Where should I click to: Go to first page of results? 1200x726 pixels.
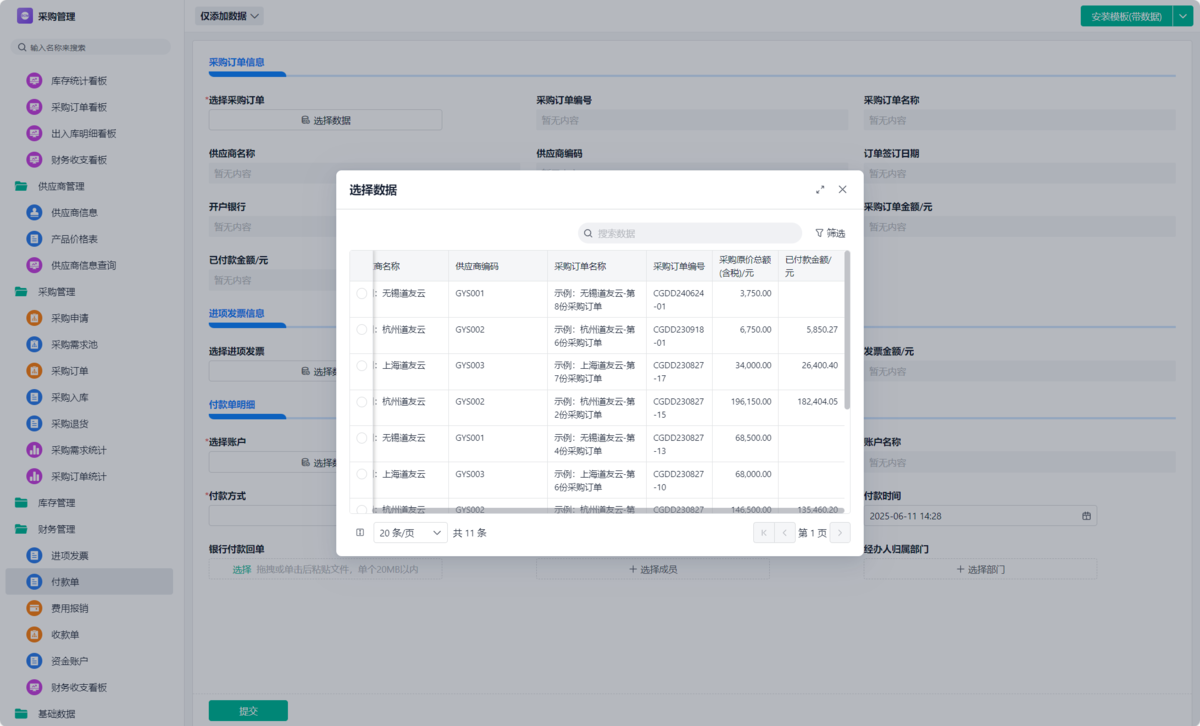(x=764, y=533)
